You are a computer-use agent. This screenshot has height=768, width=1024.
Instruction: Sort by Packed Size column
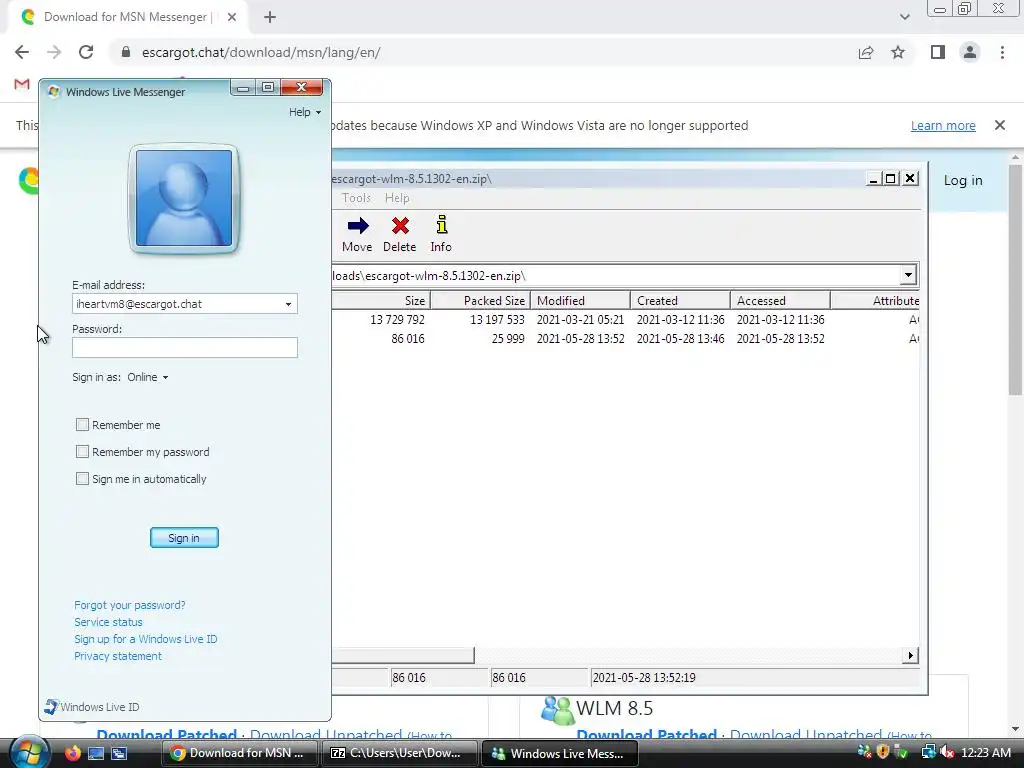481,300
